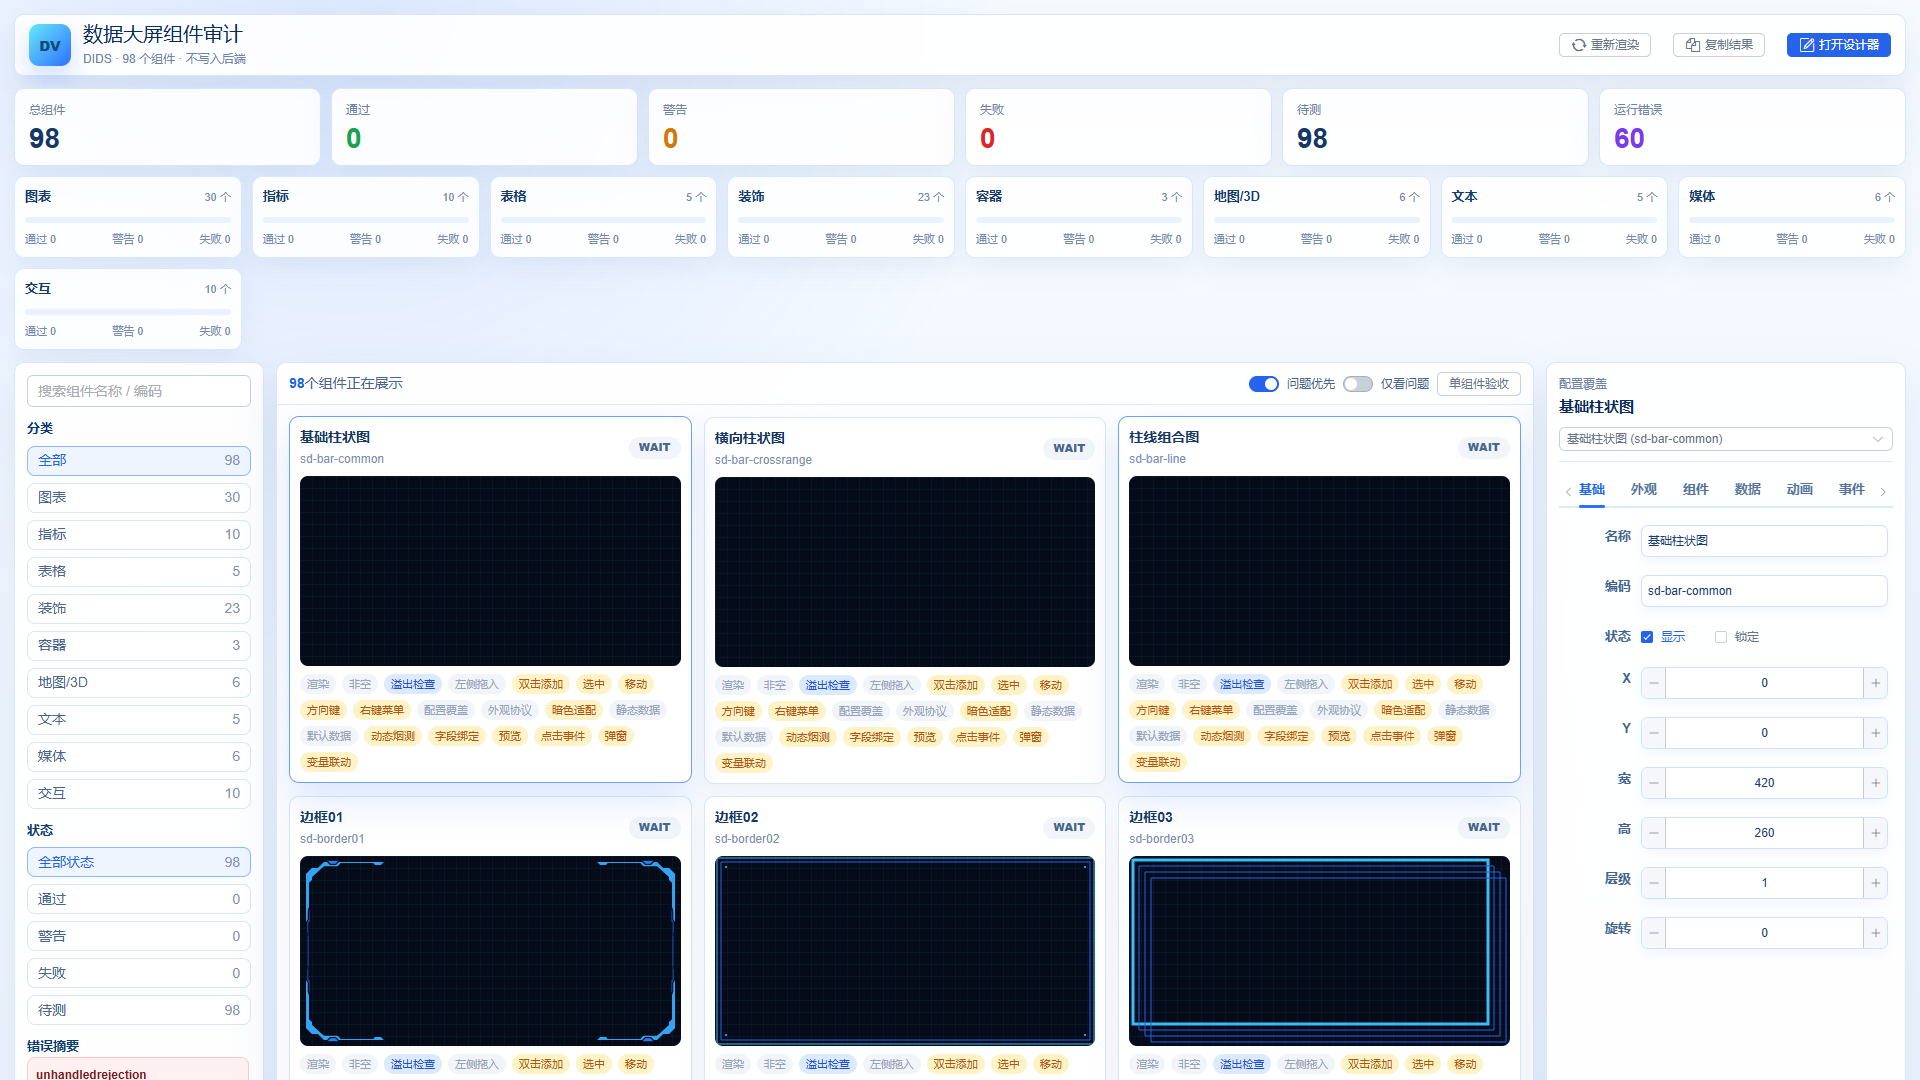This screenshot has width=1920, height=1080.
Task: Click the 单组件验收 button
Action: tap(1478, 384)
